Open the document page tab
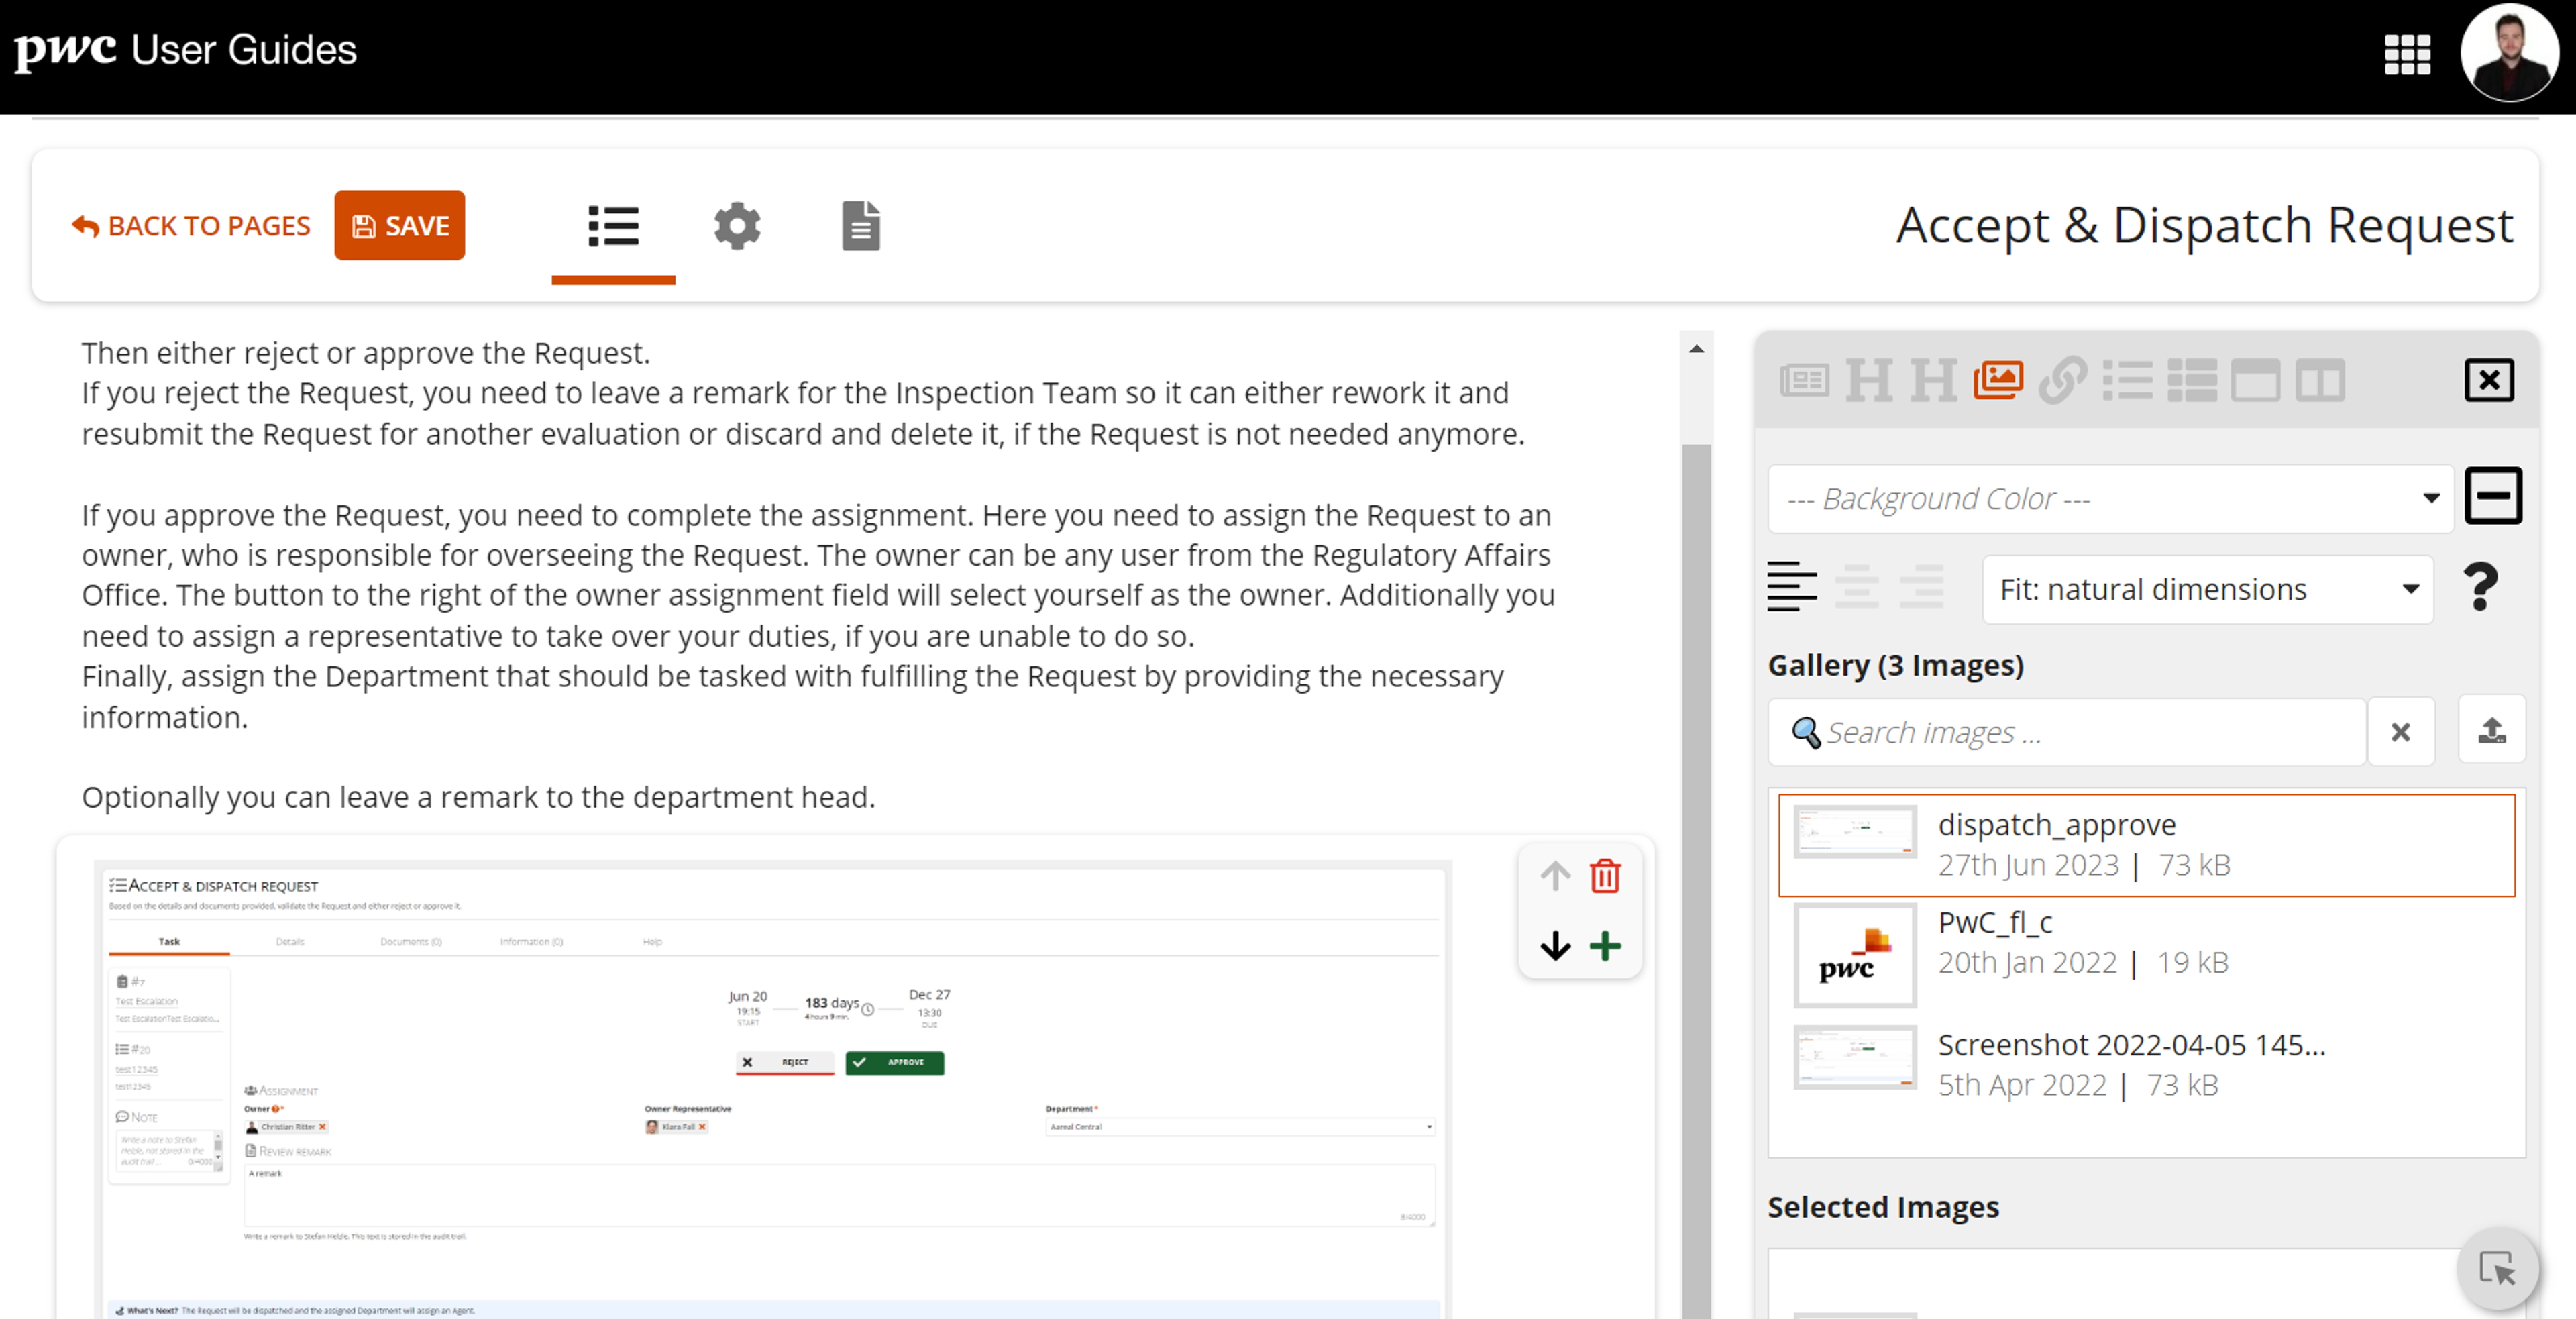This screenshot has height=1319, width=2576. (861, 226)
